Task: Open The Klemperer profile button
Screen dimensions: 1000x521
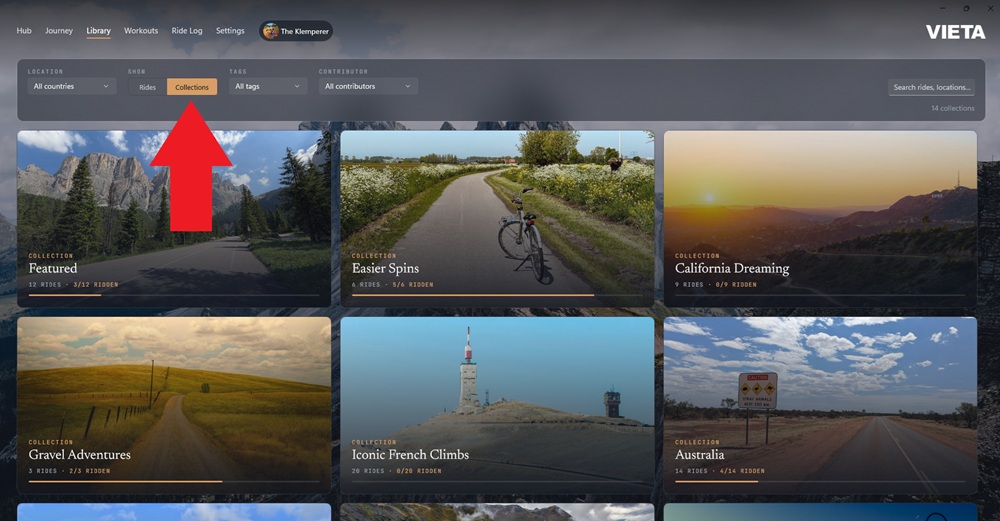Action: coord(296,31)
